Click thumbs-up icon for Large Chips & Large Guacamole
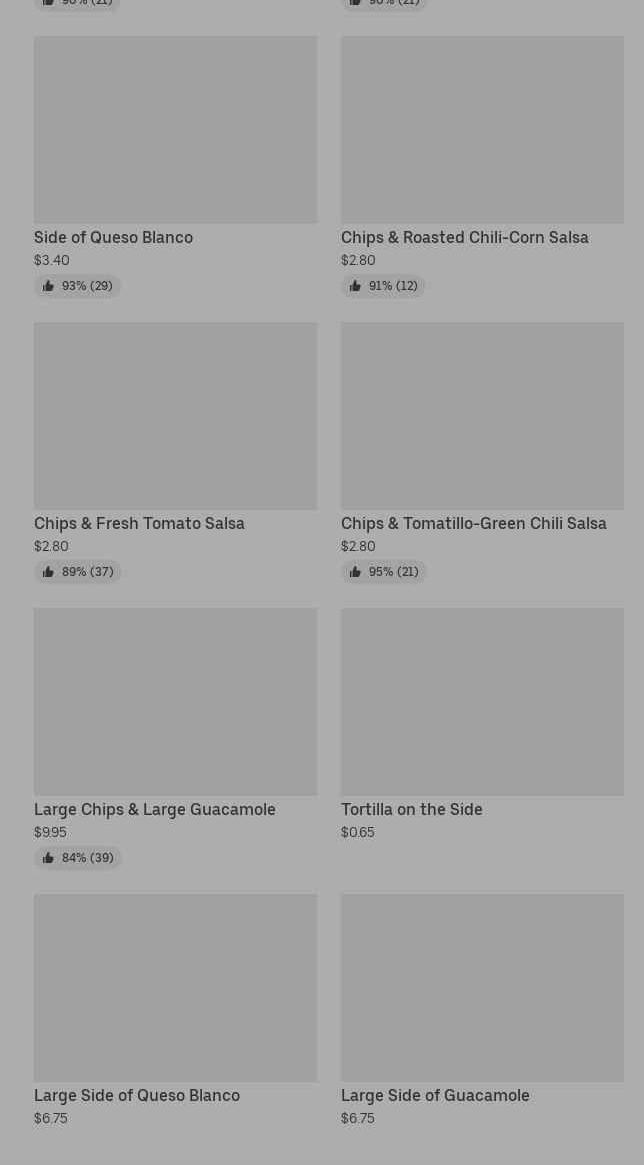The width and height of the screenshot is (644, 1165). (48, 858)
